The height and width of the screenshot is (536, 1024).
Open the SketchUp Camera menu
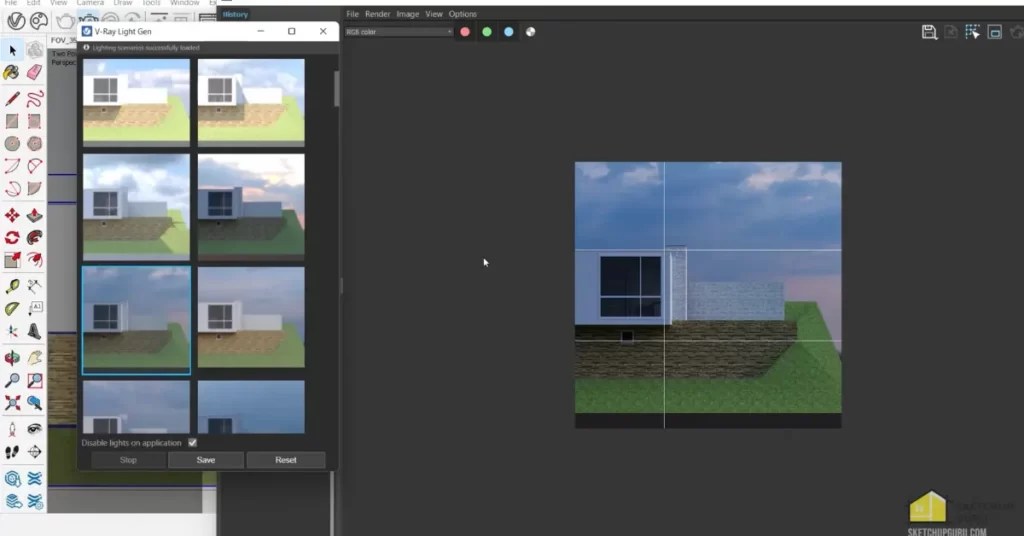click(x=90, y=3)
